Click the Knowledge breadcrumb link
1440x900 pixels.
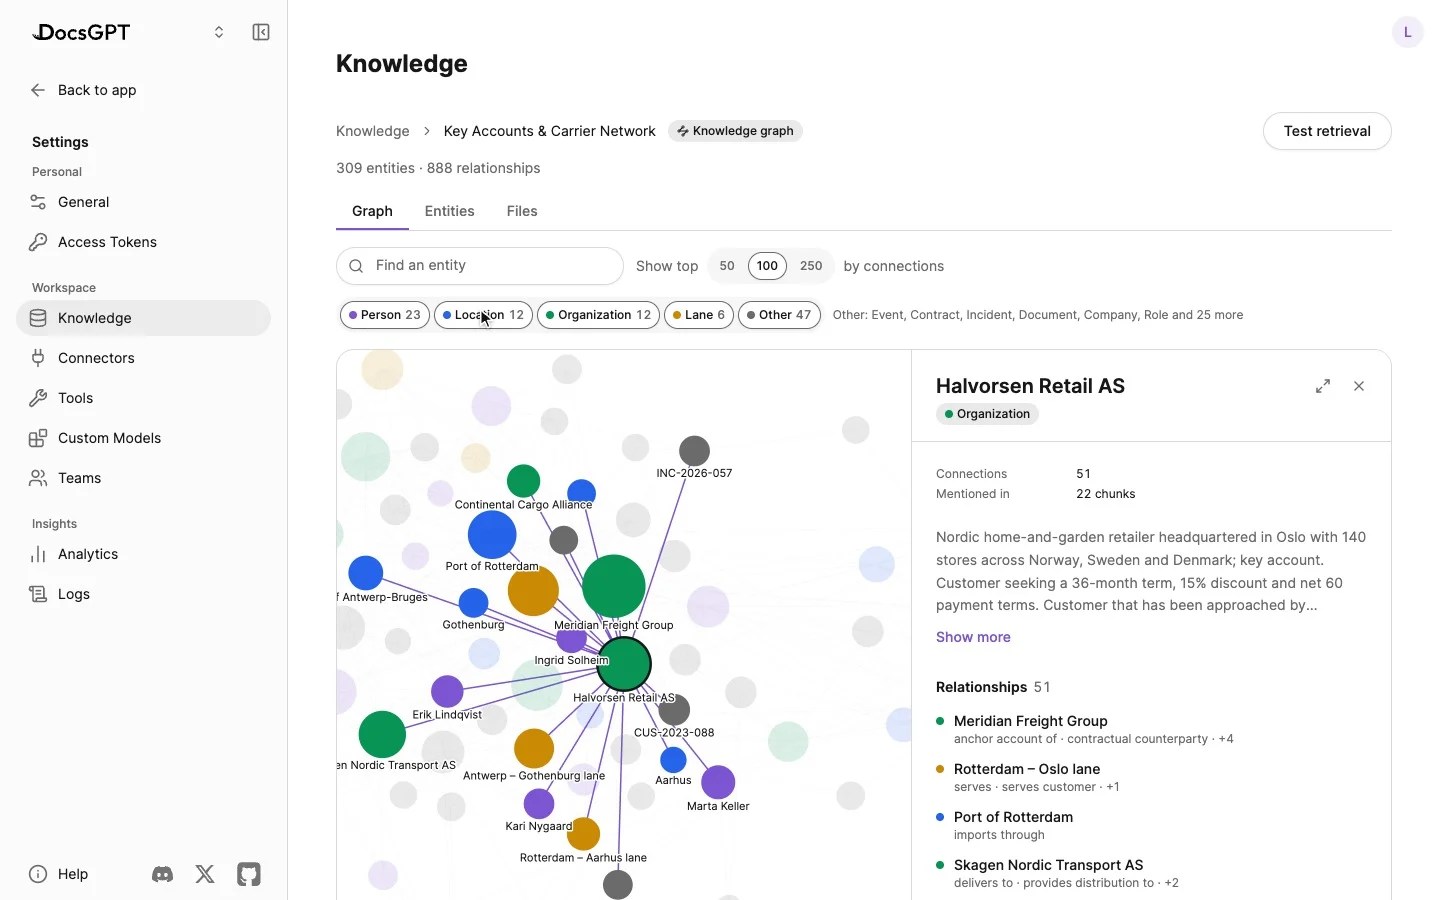tap(373, 131)
